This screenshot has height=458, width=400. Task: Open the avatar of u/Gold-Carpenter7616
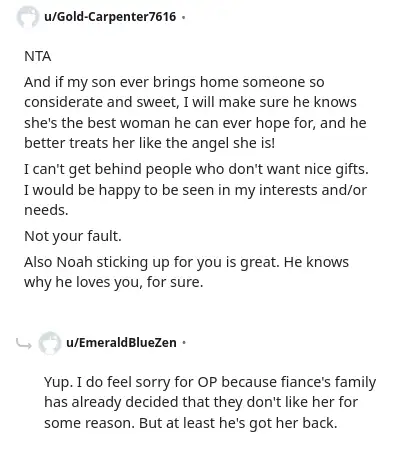click(x=27, y=17)
